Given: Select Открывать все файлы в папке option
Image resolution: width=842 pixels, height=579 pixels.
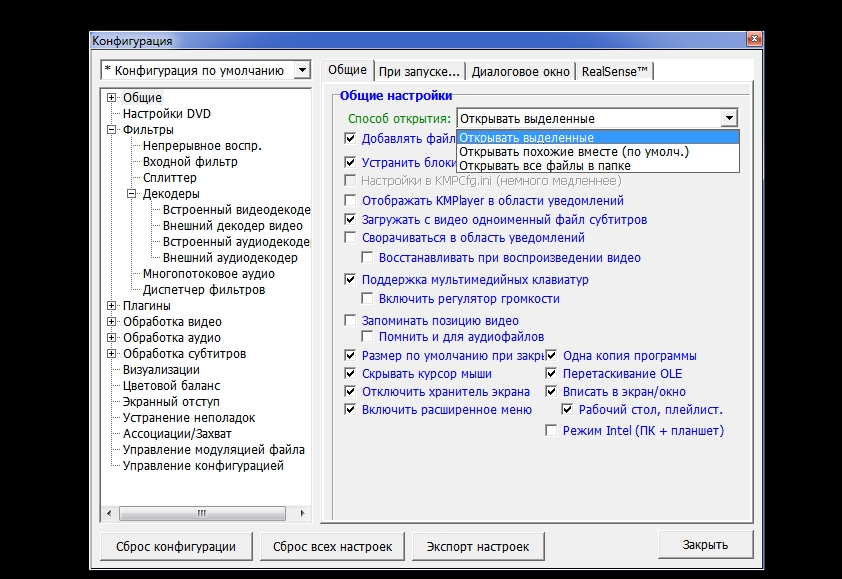Looking at the screenshot, I should 545,165.
